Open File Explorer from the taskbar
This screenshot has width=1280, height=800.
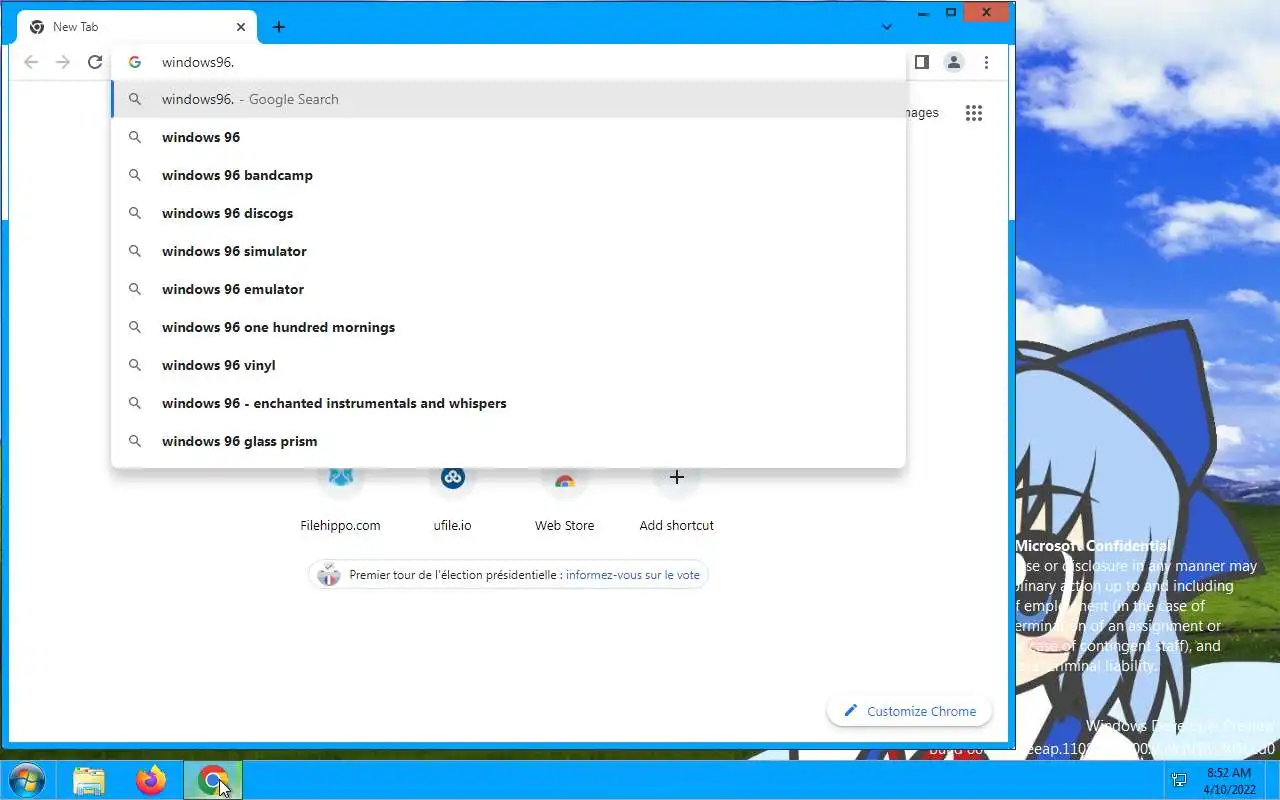89,780
